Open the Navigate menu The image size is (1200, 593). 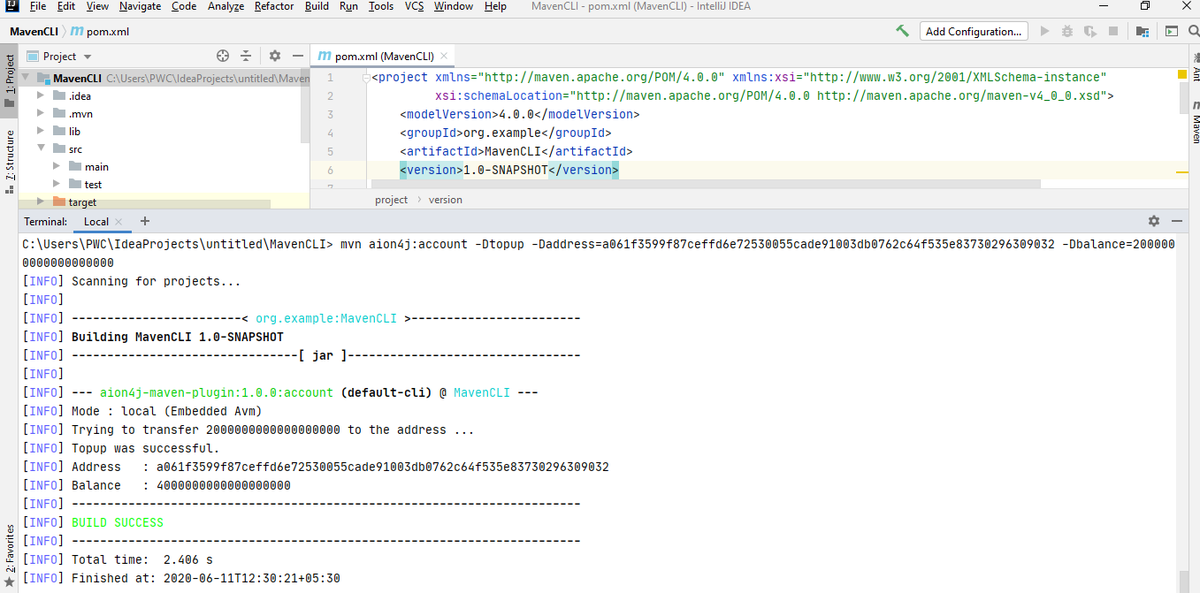point(140,7)
